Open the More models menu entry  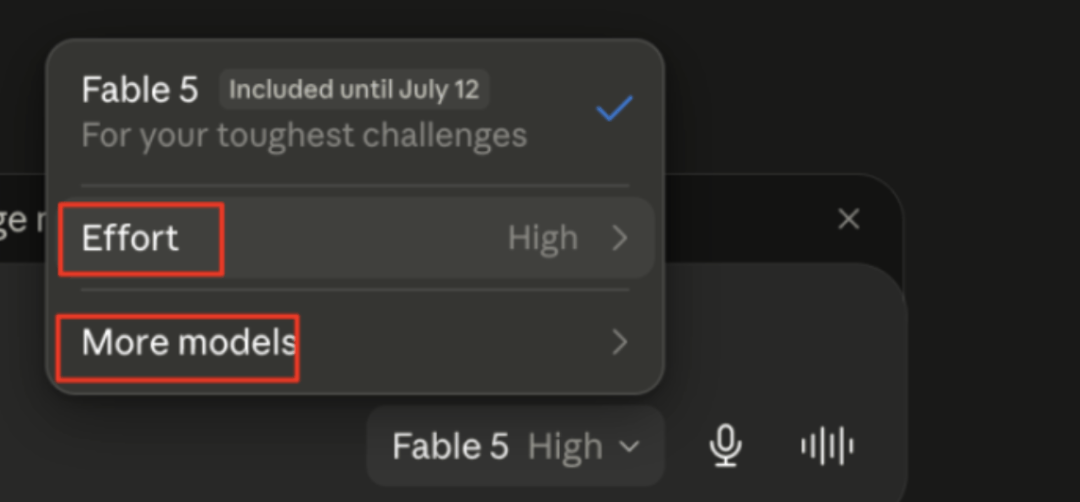[355, 342]
